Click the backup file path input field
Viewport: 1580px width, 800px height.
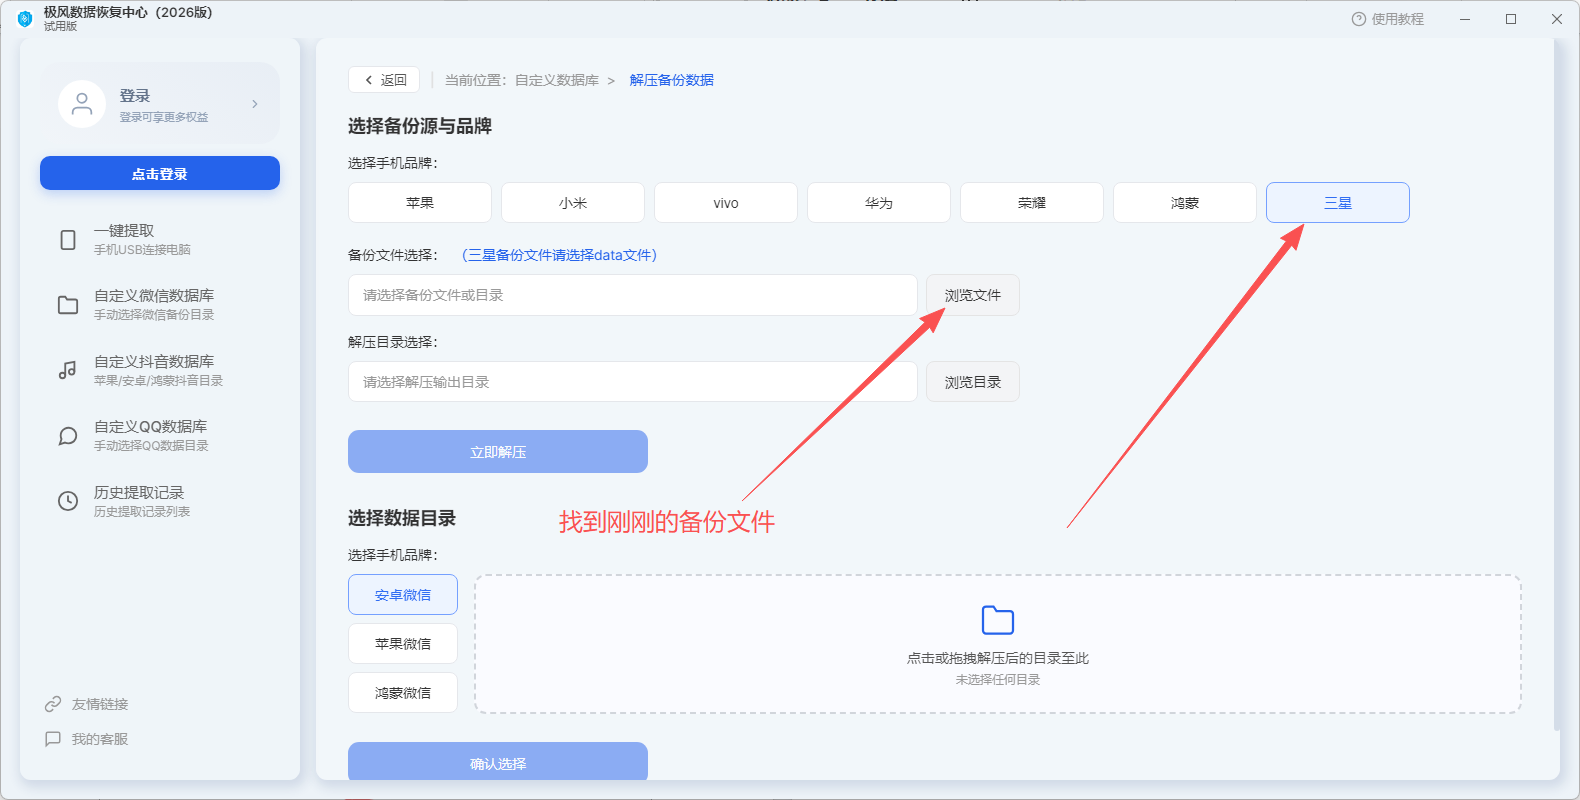633,295
